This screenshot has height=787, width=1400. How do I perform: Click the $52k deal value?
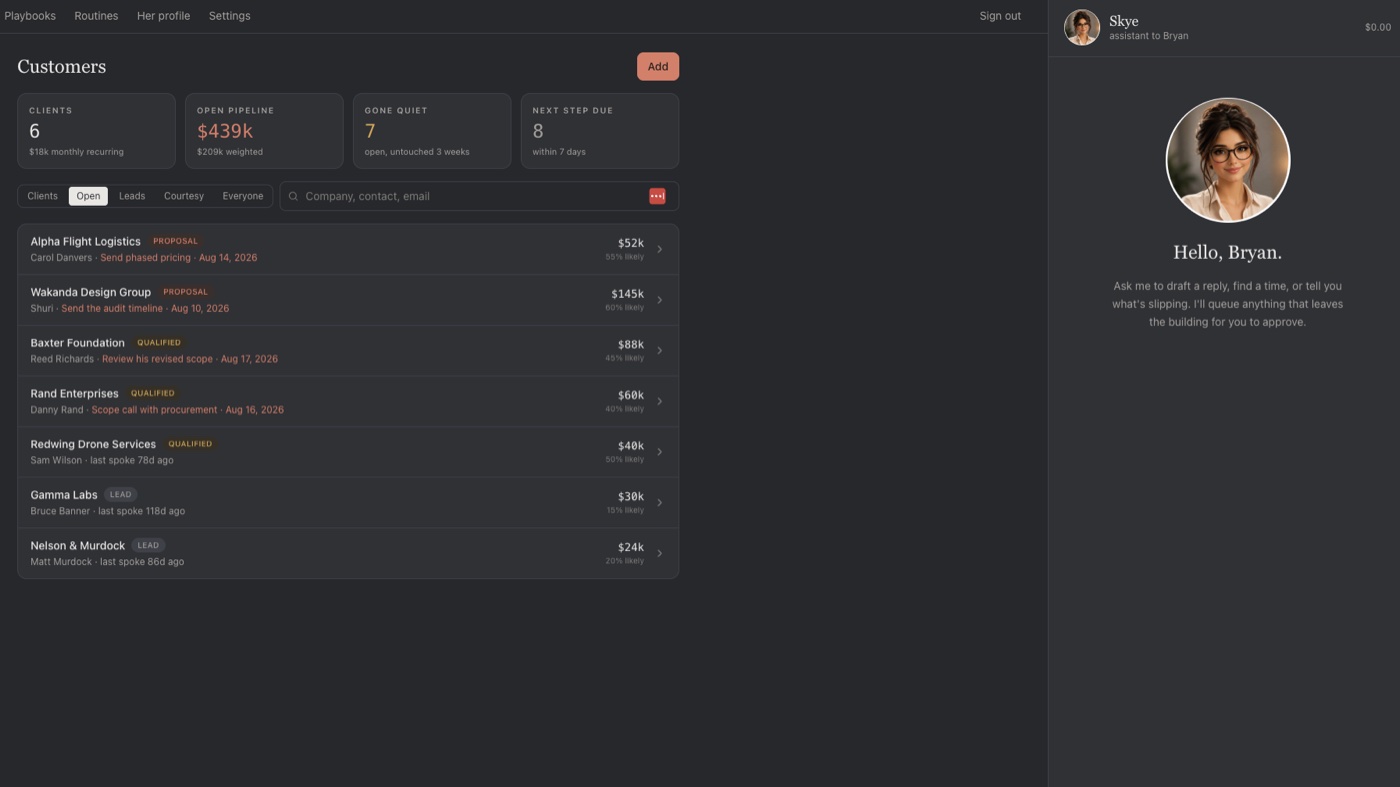click(631, 243)
